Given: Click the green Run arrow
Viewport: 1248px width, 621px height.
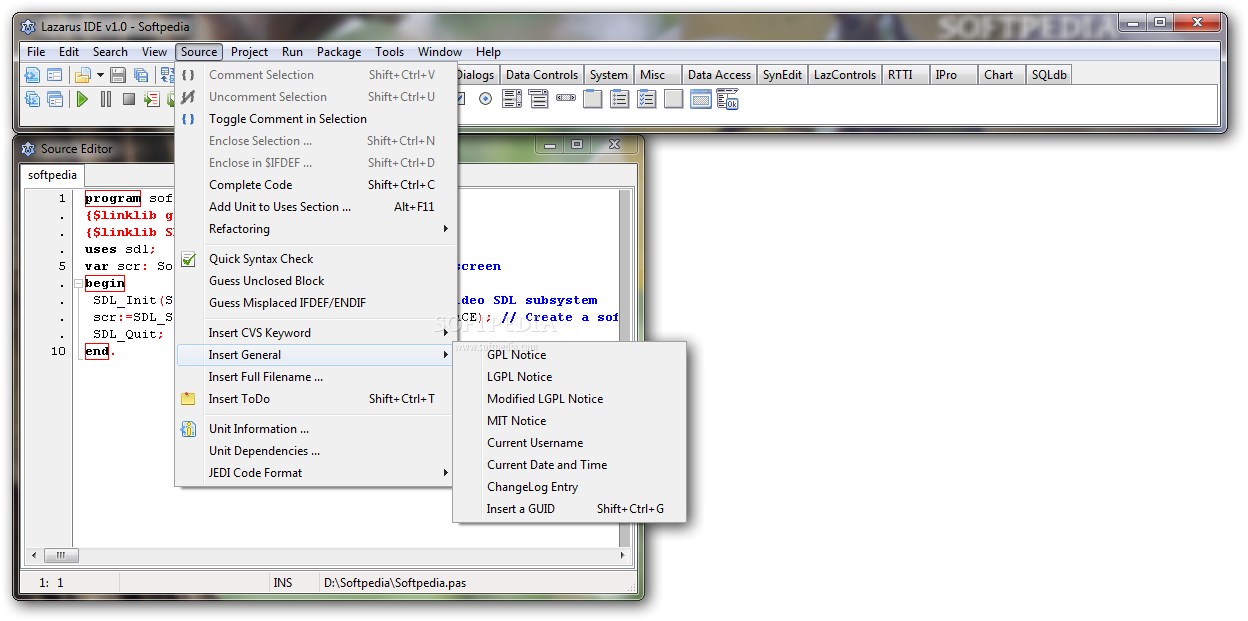Looking at the screenshot, I should pyautogui.click(x=83, y=99).
